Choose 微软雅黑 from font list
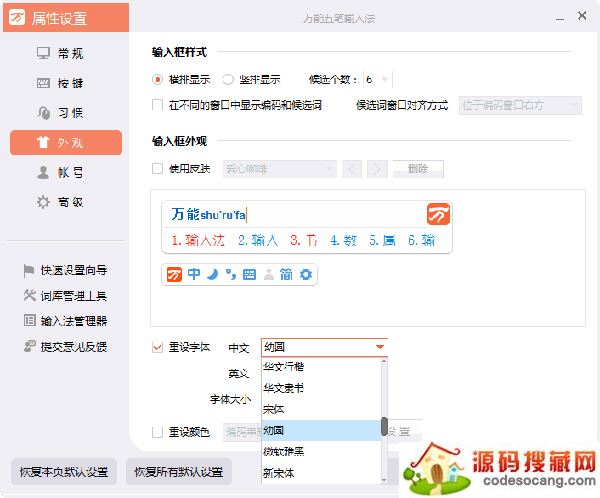 [321, 452]
